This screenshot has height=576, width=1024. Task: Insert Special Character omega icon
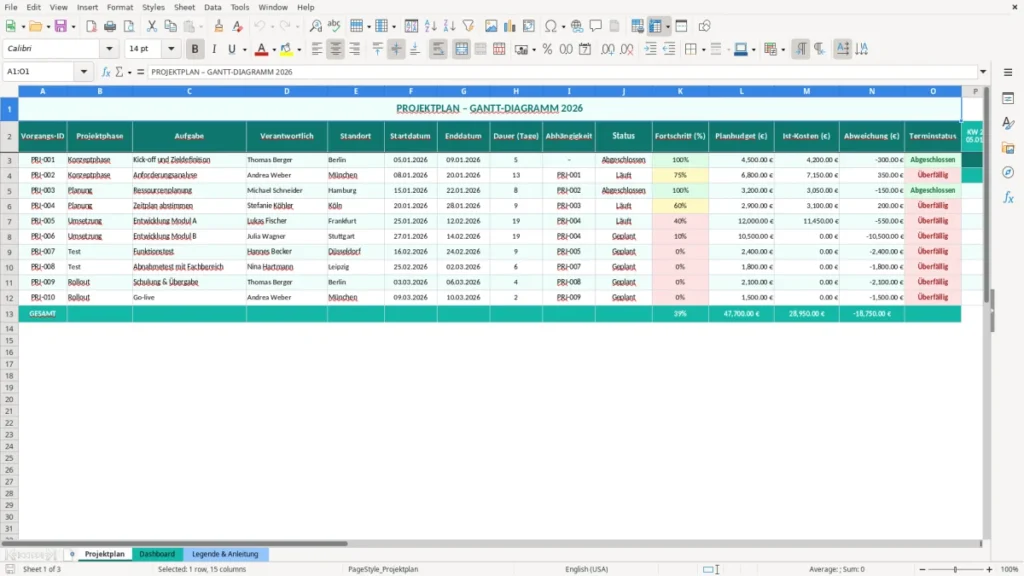[551, 26]
